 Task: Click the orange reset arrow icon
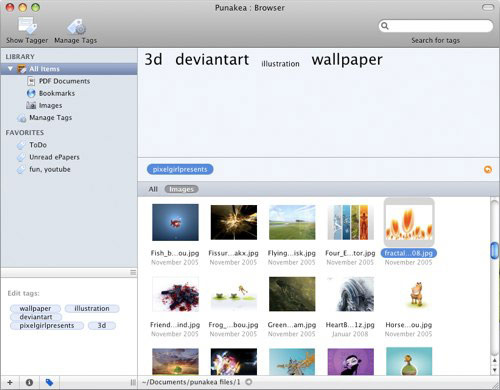(x=488, y=170)
